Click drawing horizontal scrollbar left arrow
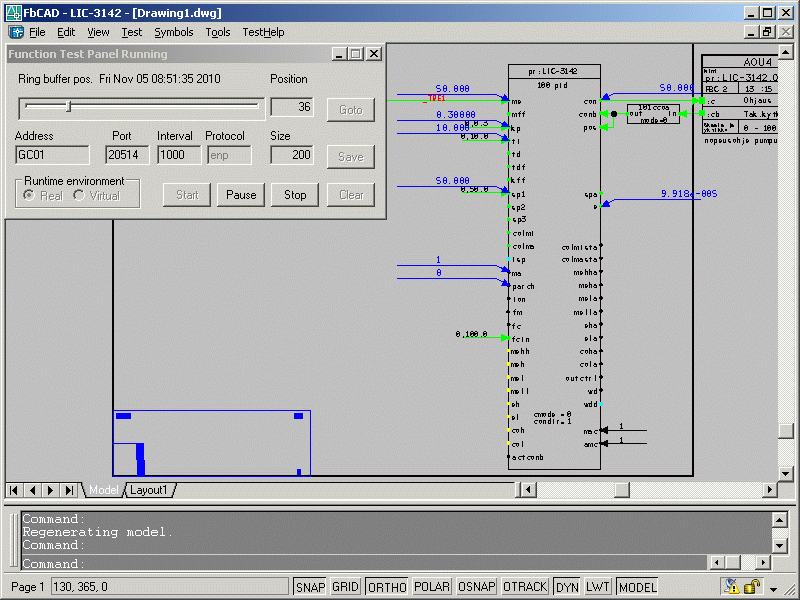The image size is (800, 600). tap(528, 490)
